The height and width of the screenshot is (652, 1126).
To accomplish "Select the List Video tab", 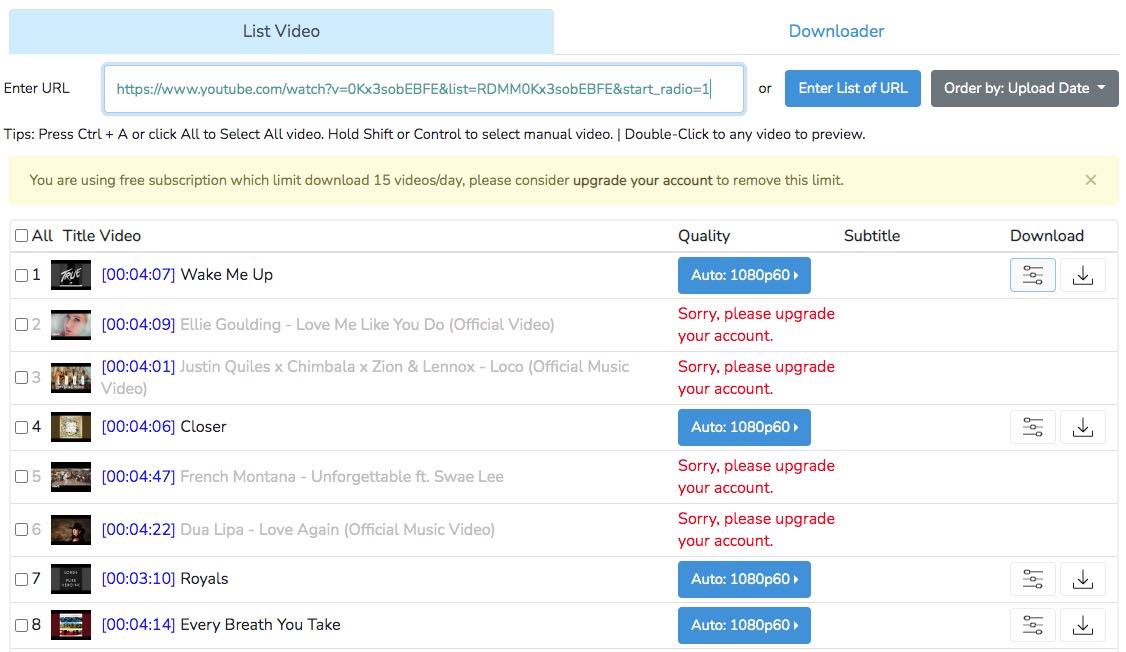I will click(x=281, y=31).
